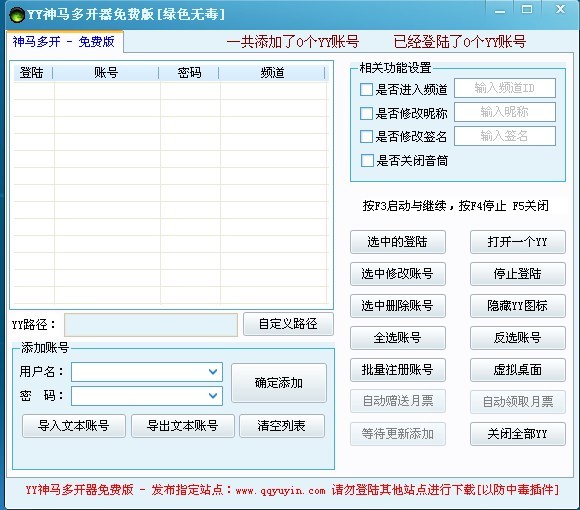Tick the 是否关闭音筒 checkbox
This screenshot has height=510, width=580.
[367, 161]
